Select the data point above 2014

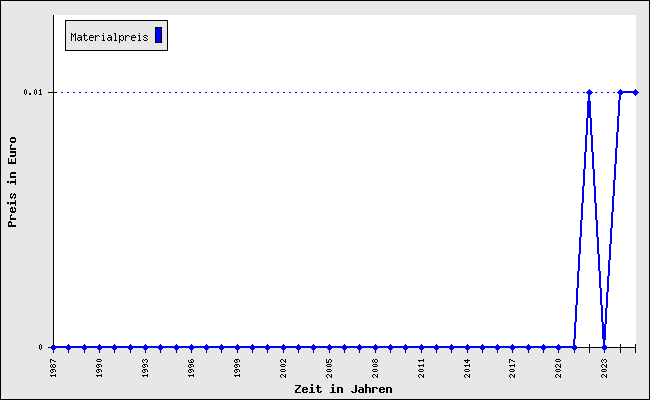click(467, 347)
